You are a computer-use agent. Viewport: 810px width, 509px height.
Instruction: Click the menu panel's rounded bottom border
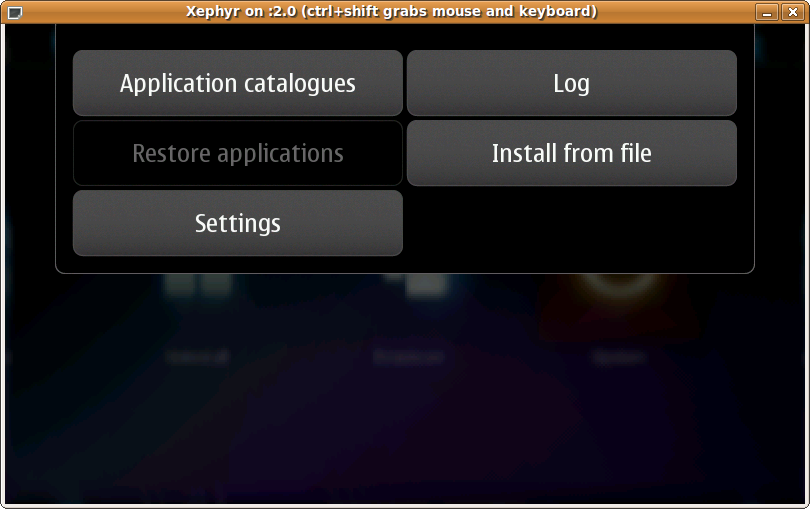pos(404,273)
